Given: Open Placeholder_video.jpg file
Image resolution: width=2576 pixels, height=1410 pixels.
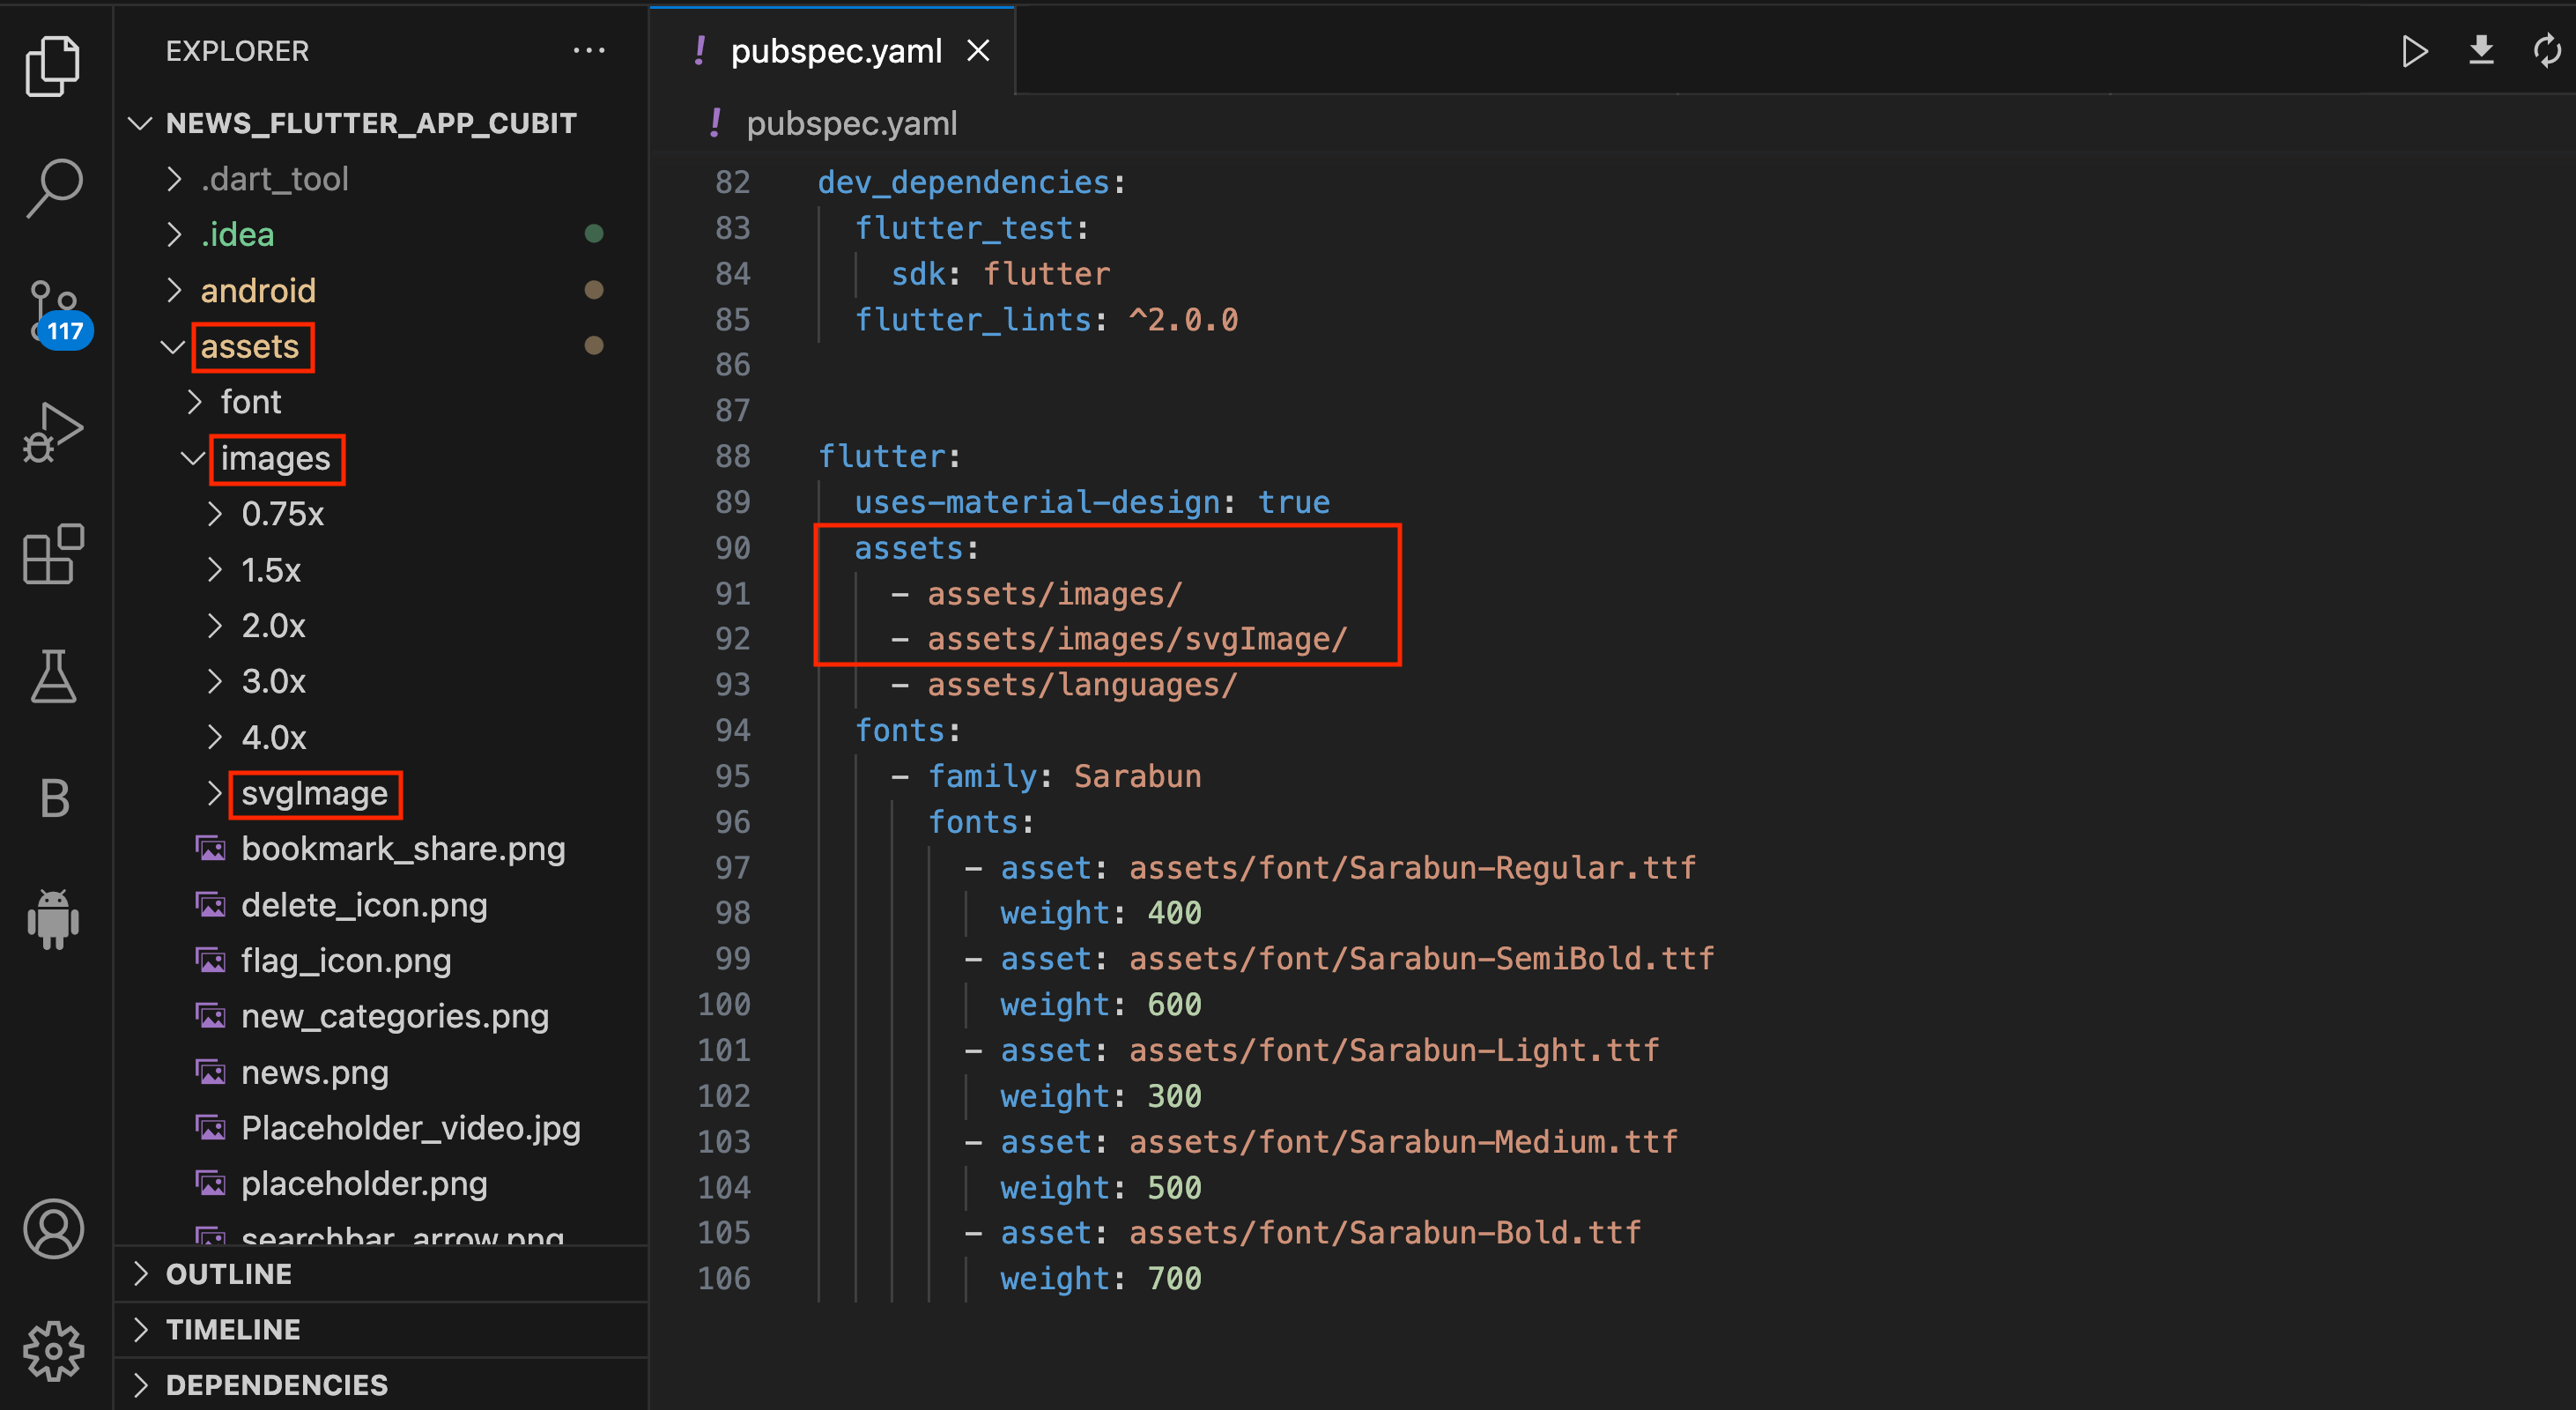Looking at the screenshot, I should (x=410, y=1128).
